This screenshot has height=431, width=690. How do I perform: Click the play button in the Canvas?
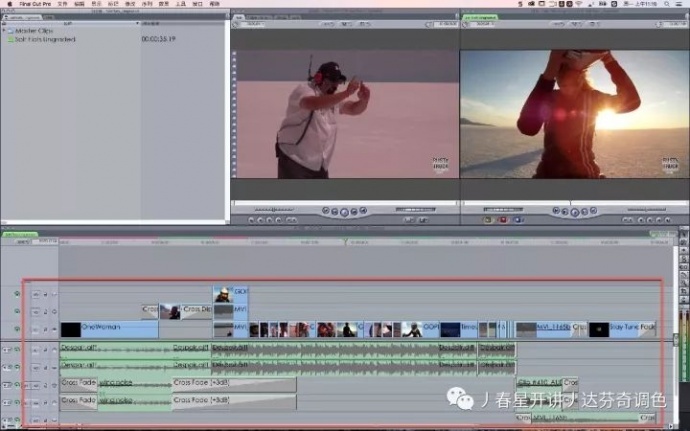point(571,212)
